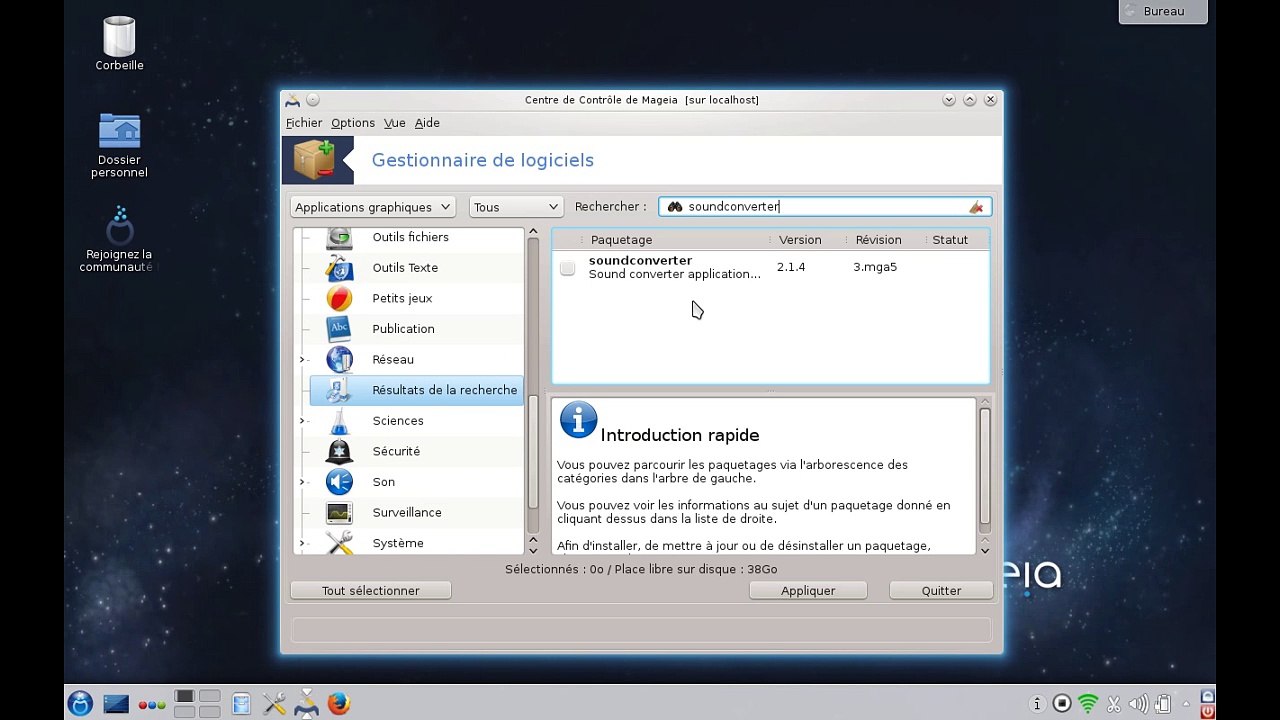Click the Tout sélectionner button

pyautogui.click(x=371, y=591)
